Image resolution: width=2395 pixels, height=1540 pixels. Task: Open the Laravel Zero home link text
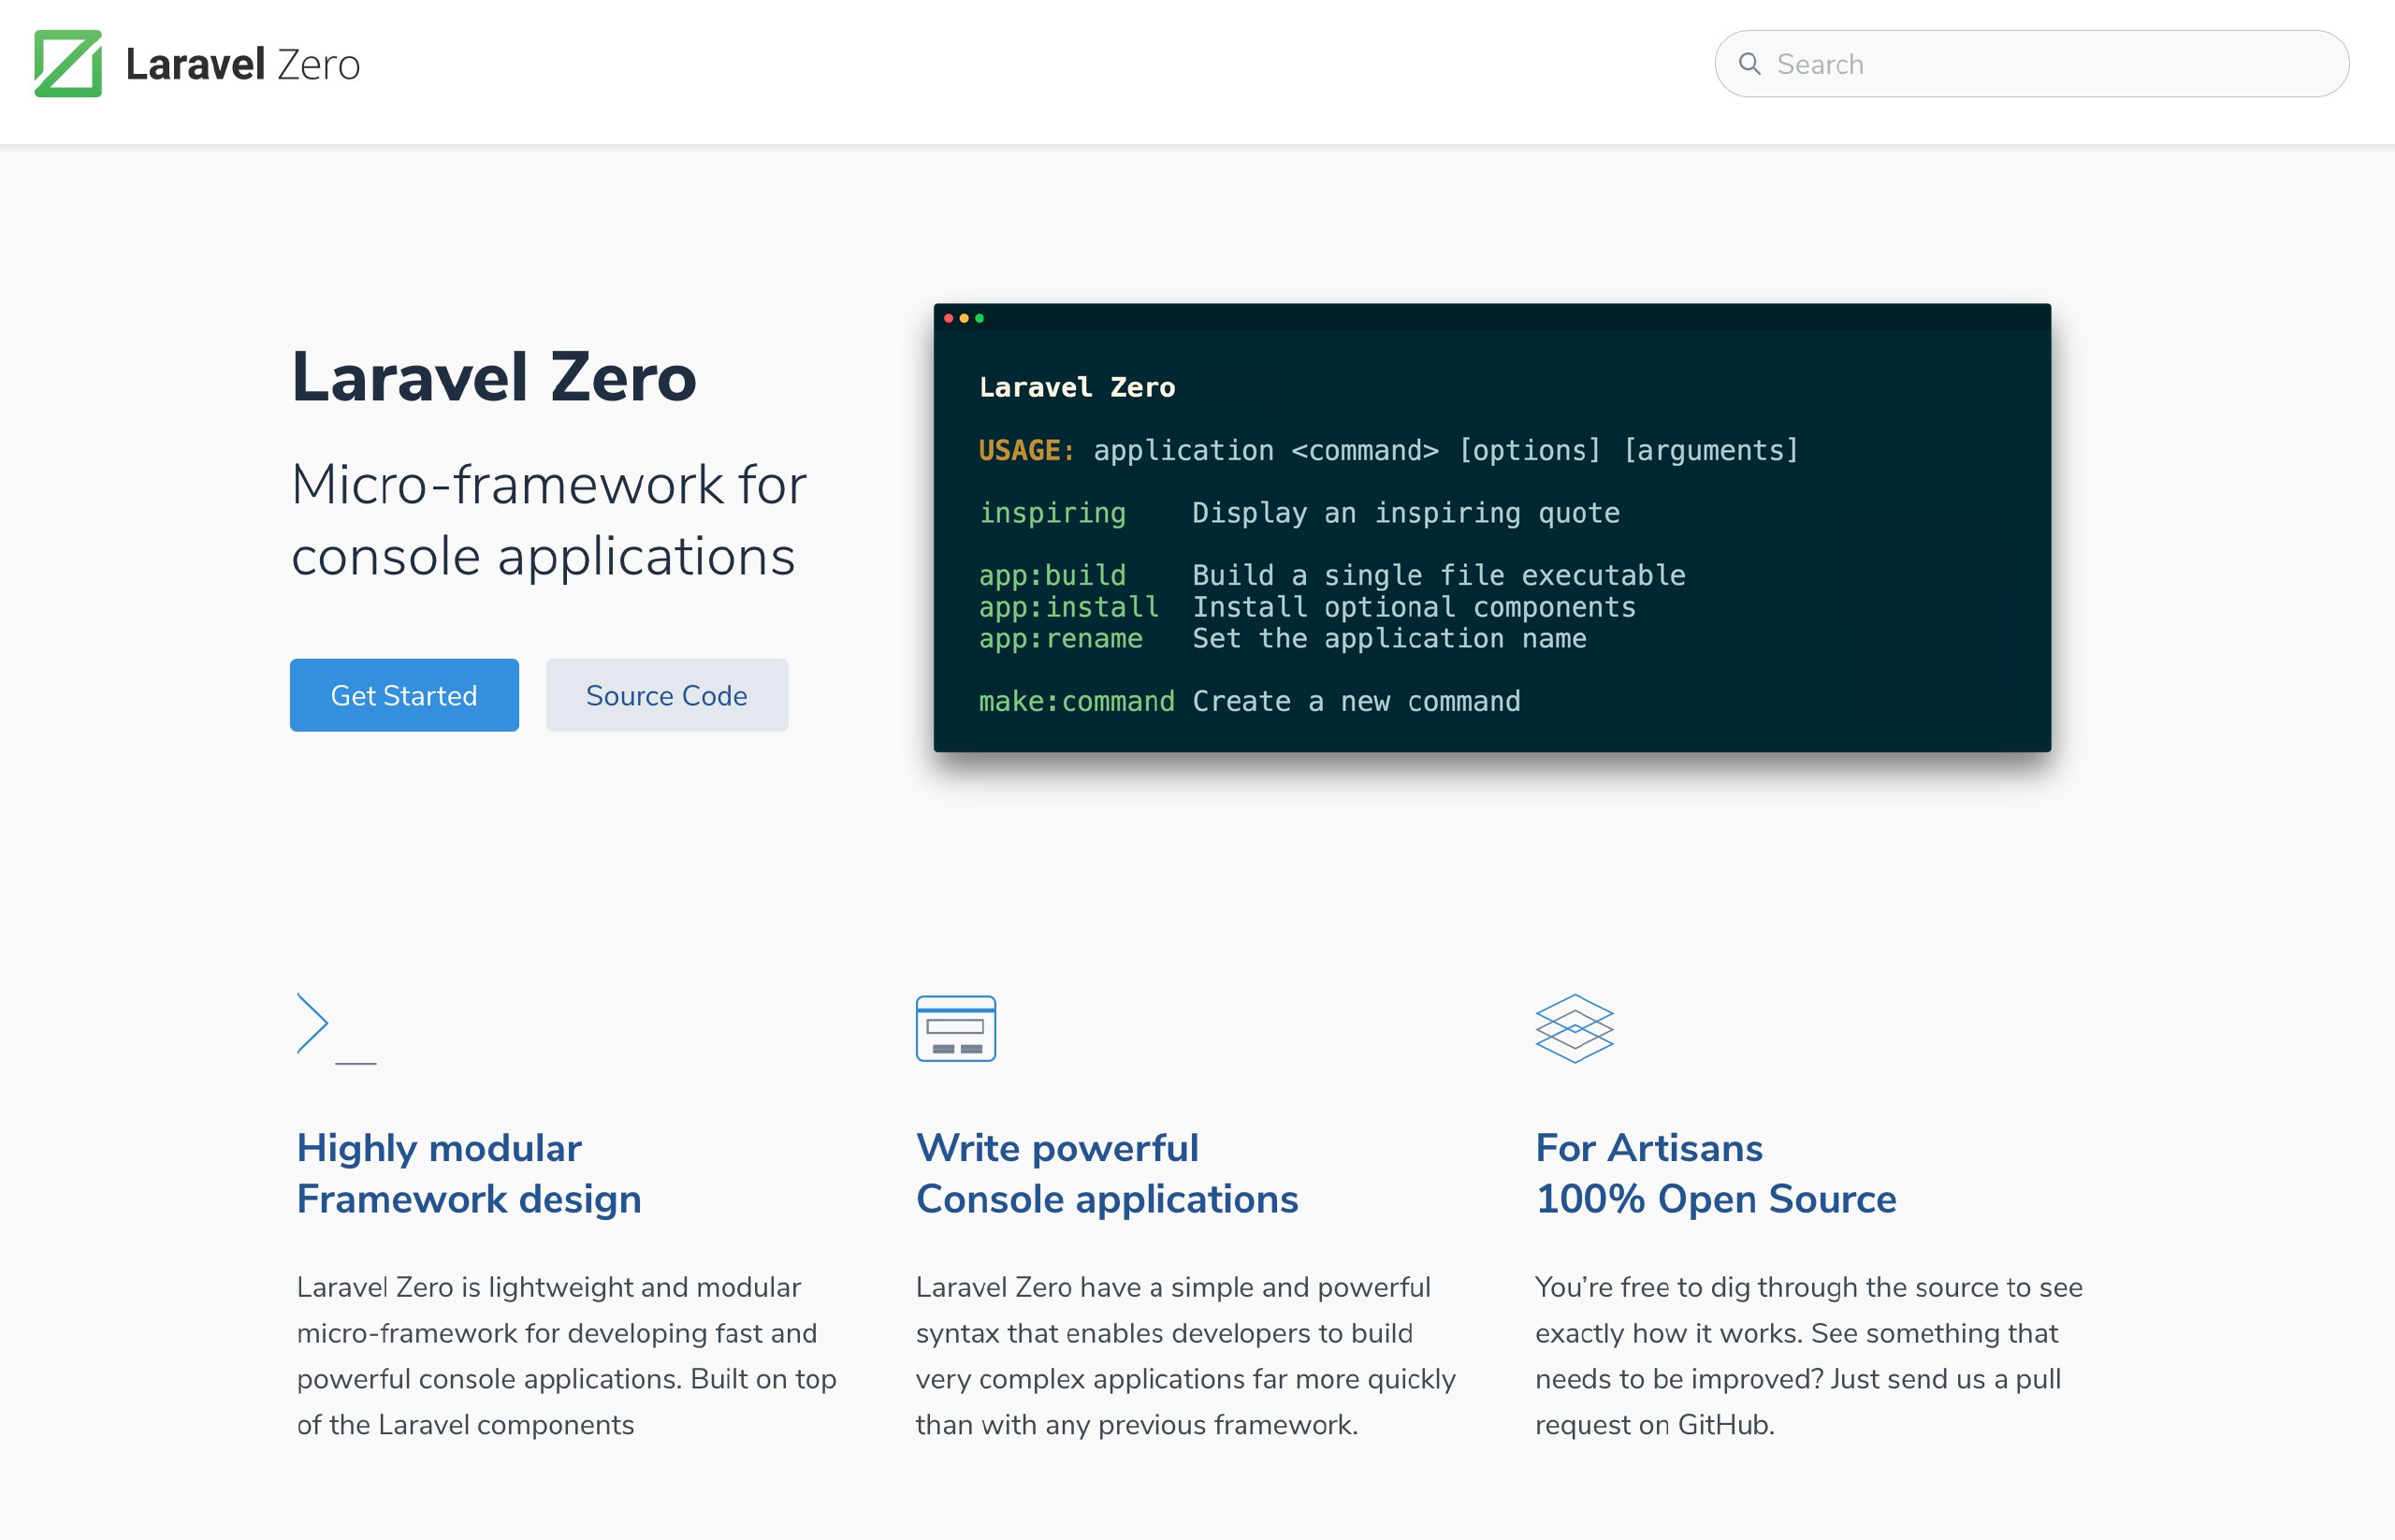click(242, 64)
